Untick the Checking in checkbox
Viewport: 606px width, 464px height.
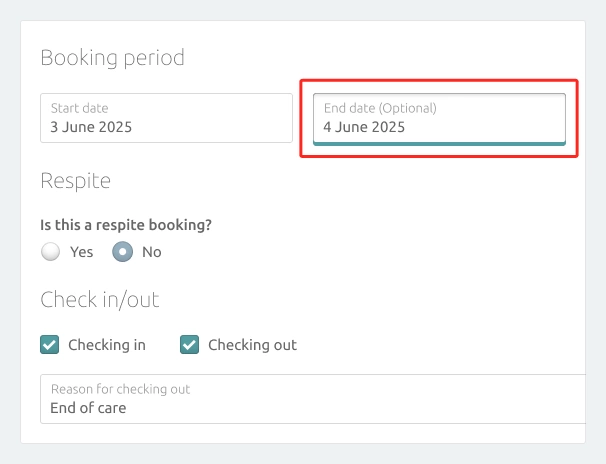coord(49,345)
